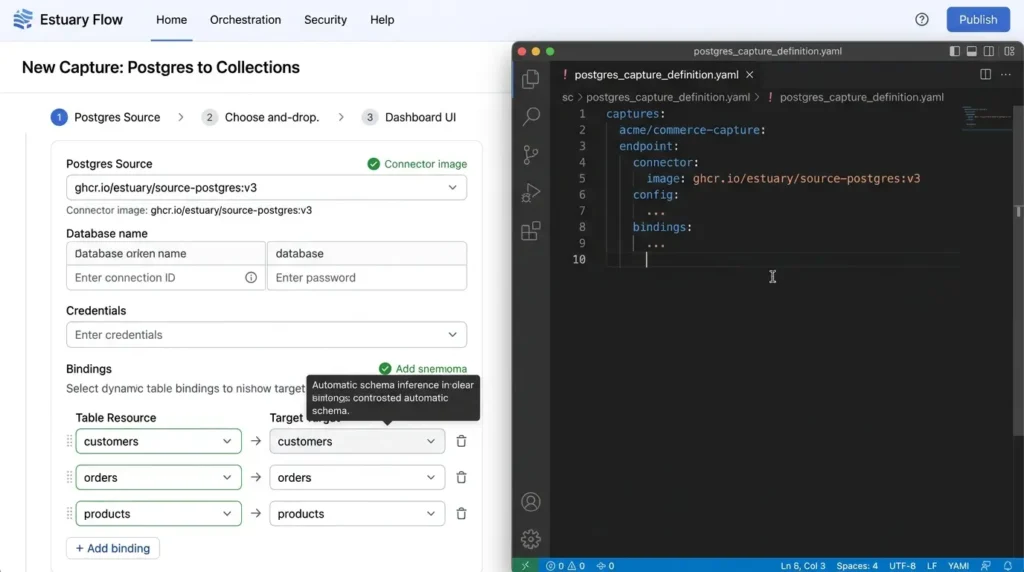The height and width of the screenshot is (572, 1024).
Task: Click the Enter password field
Action: (x=367, y=278)
